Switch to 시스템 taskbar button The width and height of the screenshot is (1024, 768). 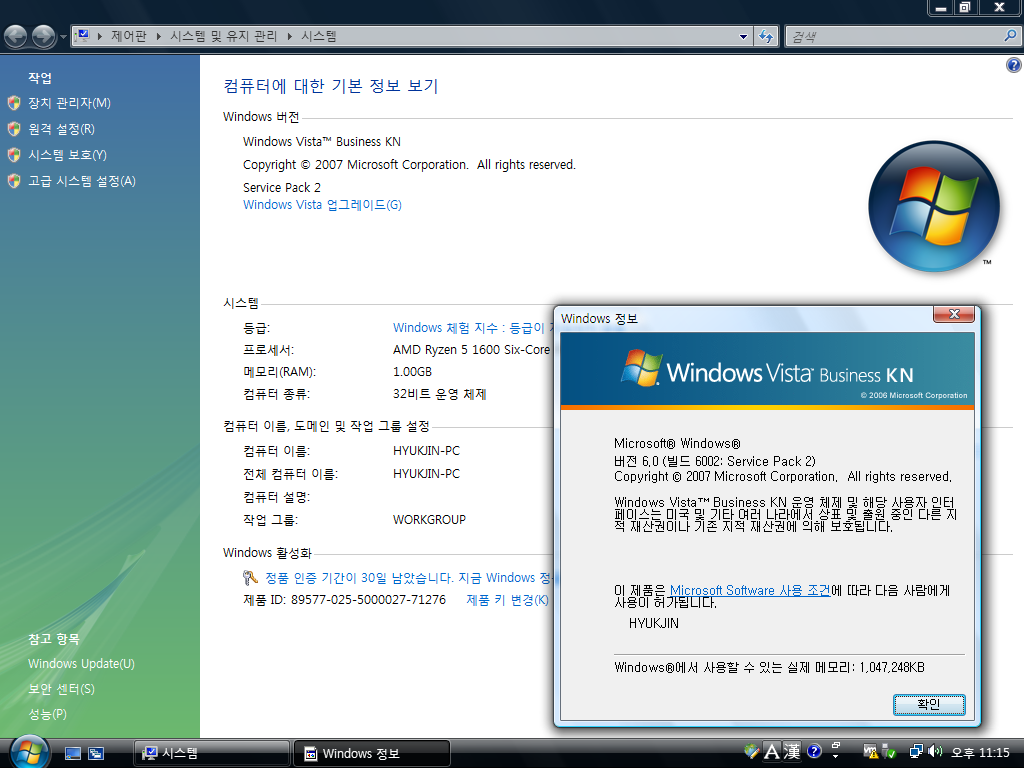pos(212,754)
